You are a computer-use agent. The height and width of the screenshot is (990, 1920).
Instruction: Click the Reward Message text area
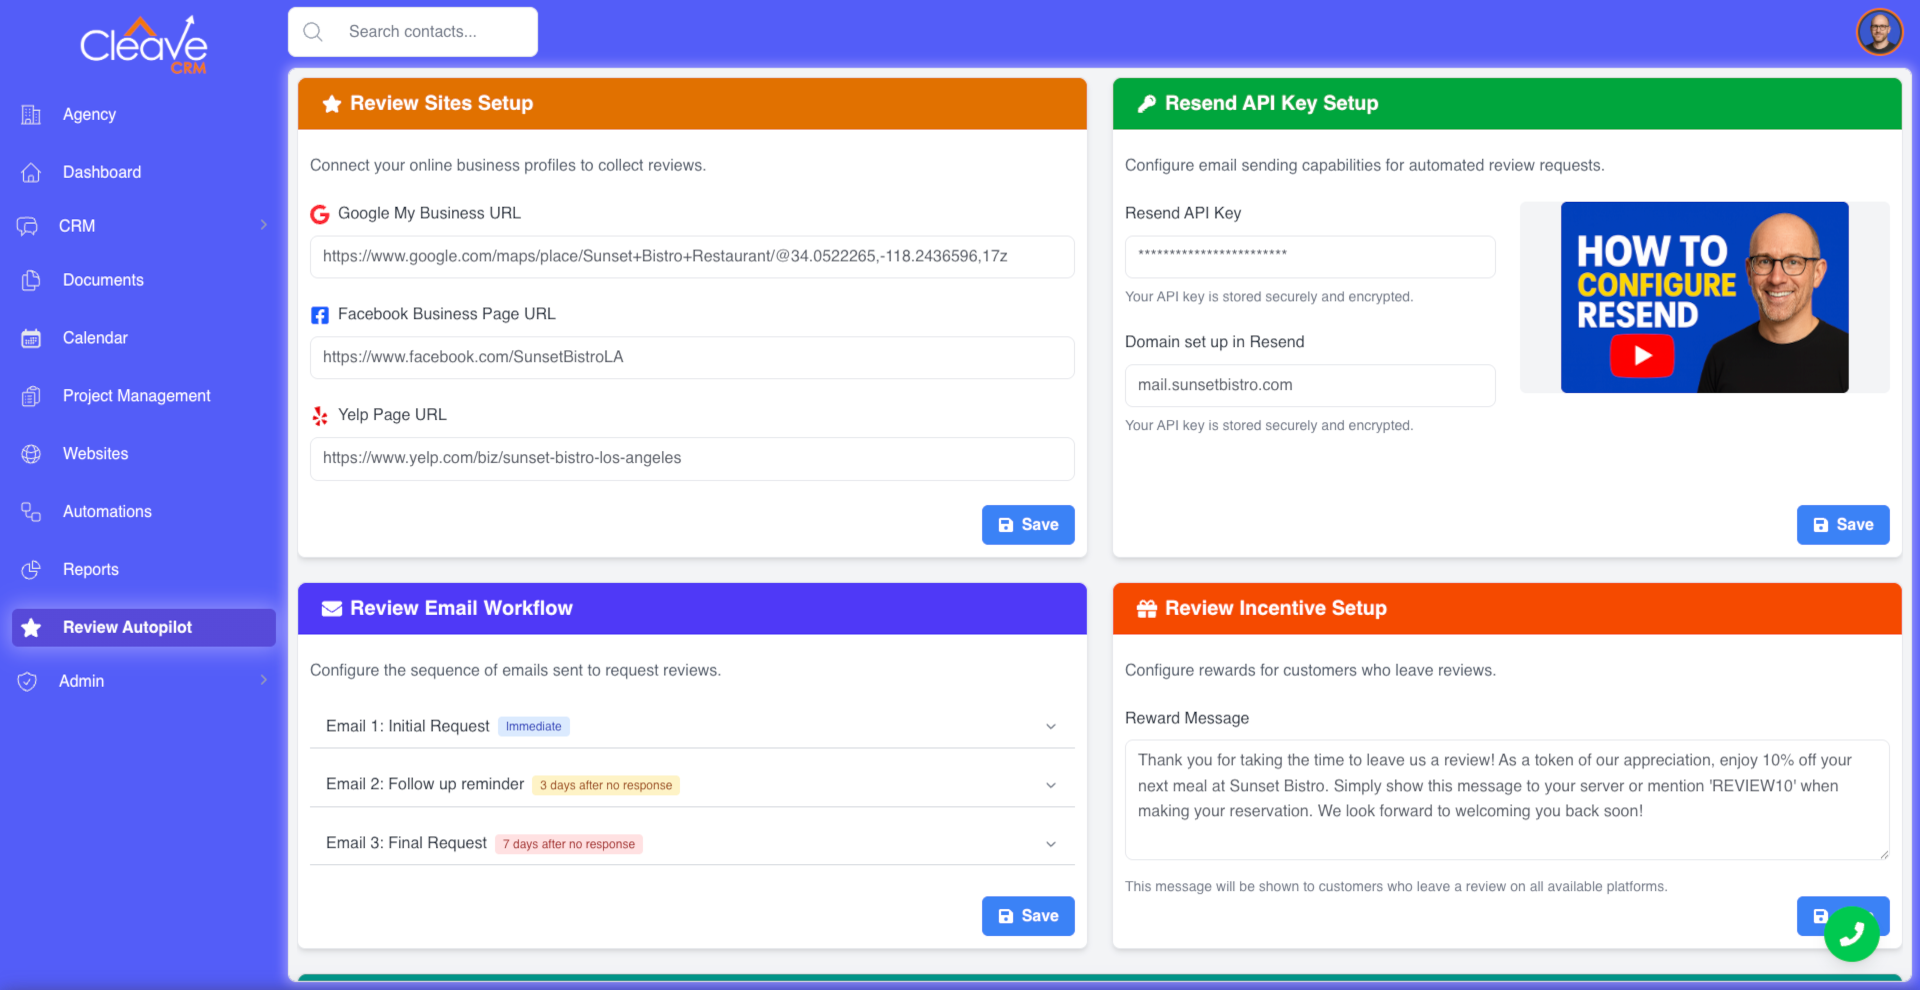pos(1505,800)
